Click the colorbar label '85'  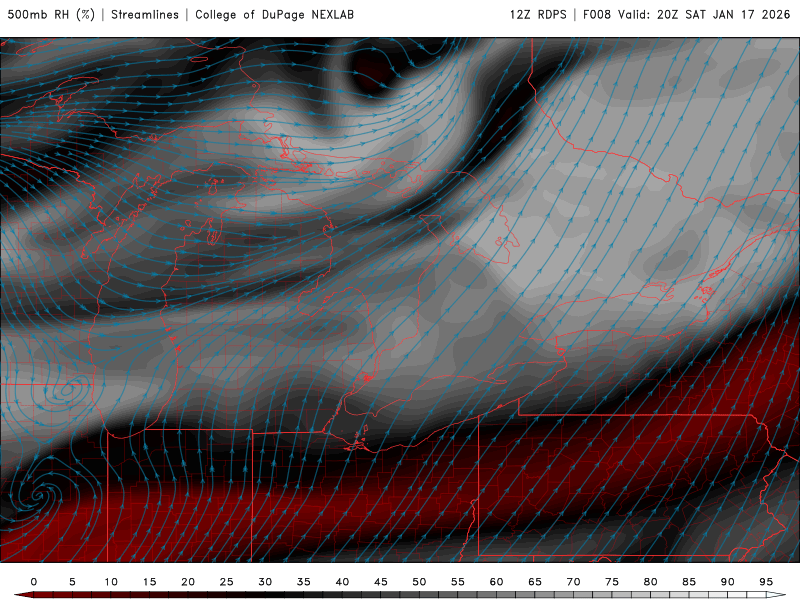tap(689, 582)
